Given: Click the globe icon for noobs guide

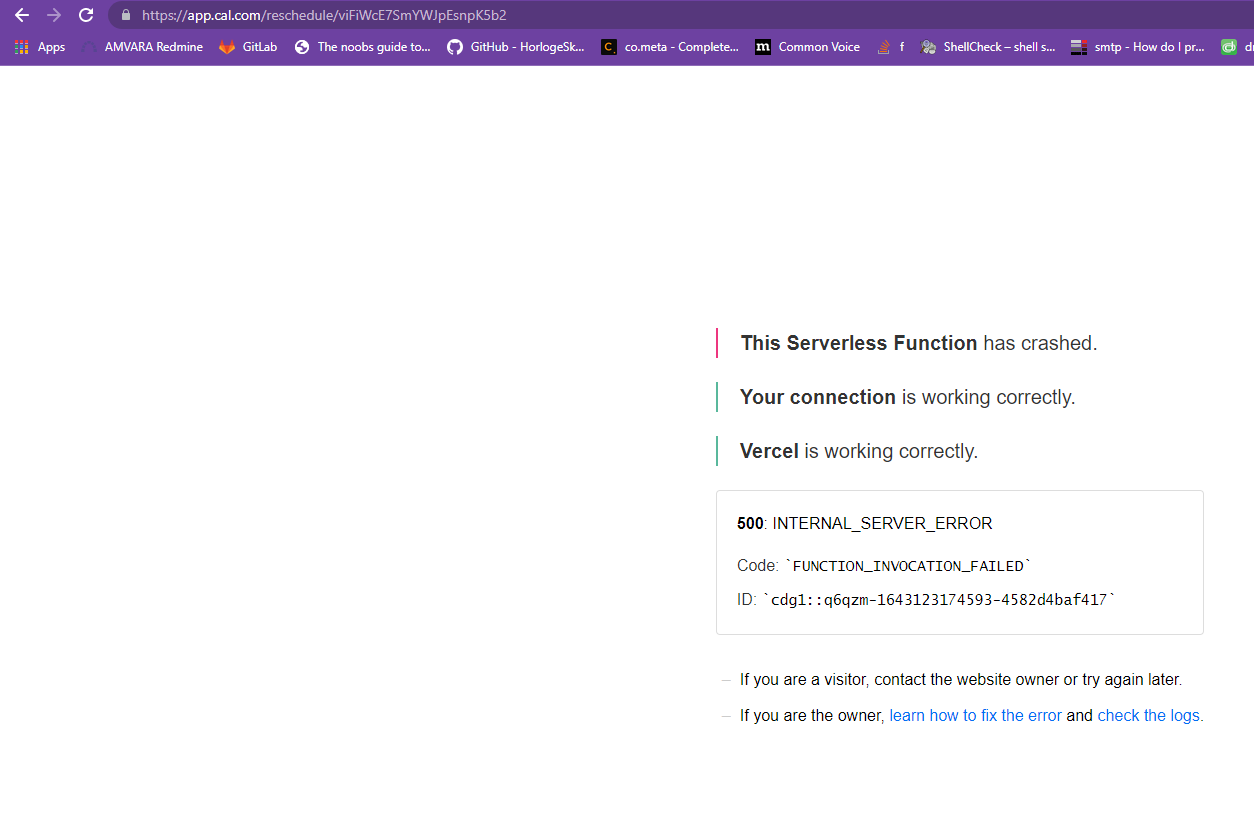Looking at the screenshot, I should [302, 47].
